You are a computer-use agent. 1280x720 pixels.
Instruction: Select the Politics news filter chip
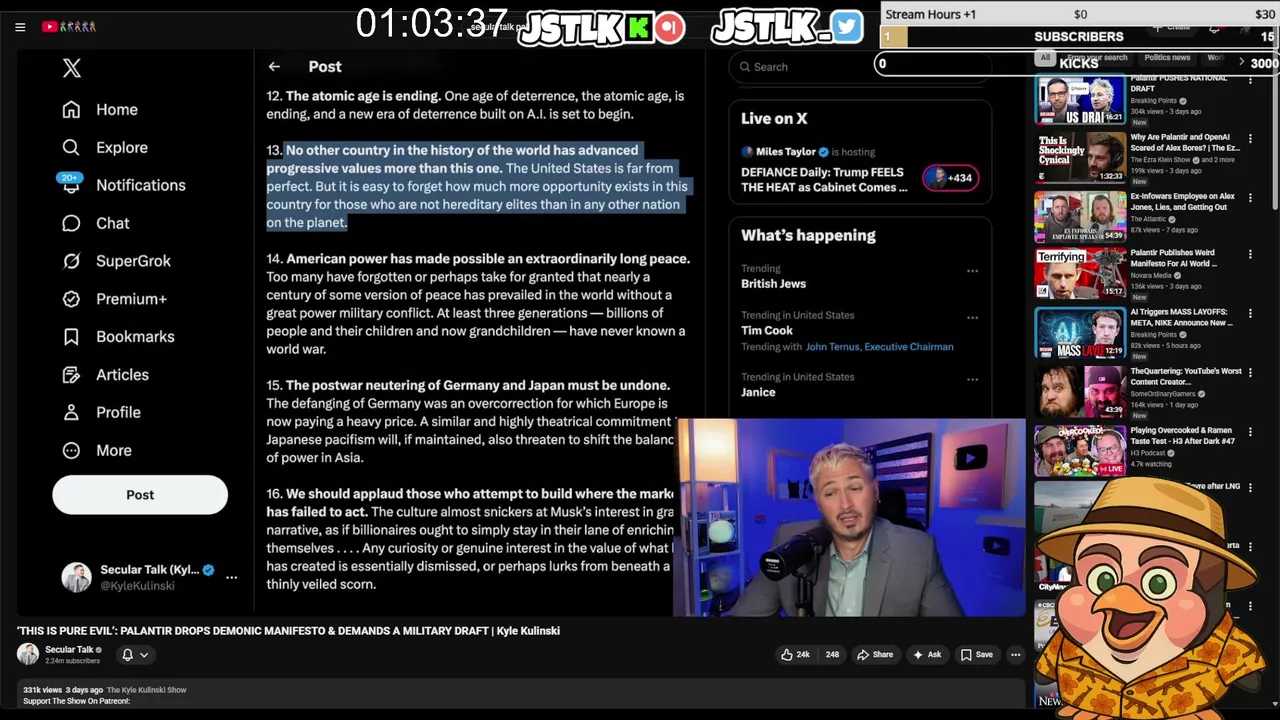pyautogui.click(x=1167, y=58)
